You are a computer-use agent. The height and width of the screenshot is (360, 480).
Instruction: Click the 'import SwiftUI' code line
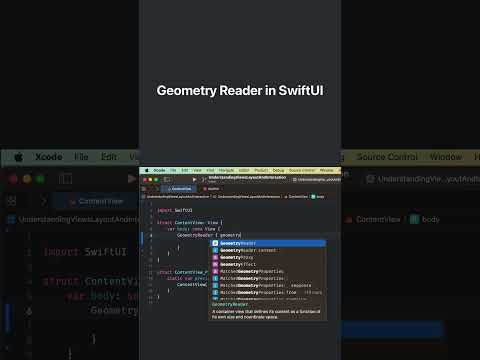175,210
